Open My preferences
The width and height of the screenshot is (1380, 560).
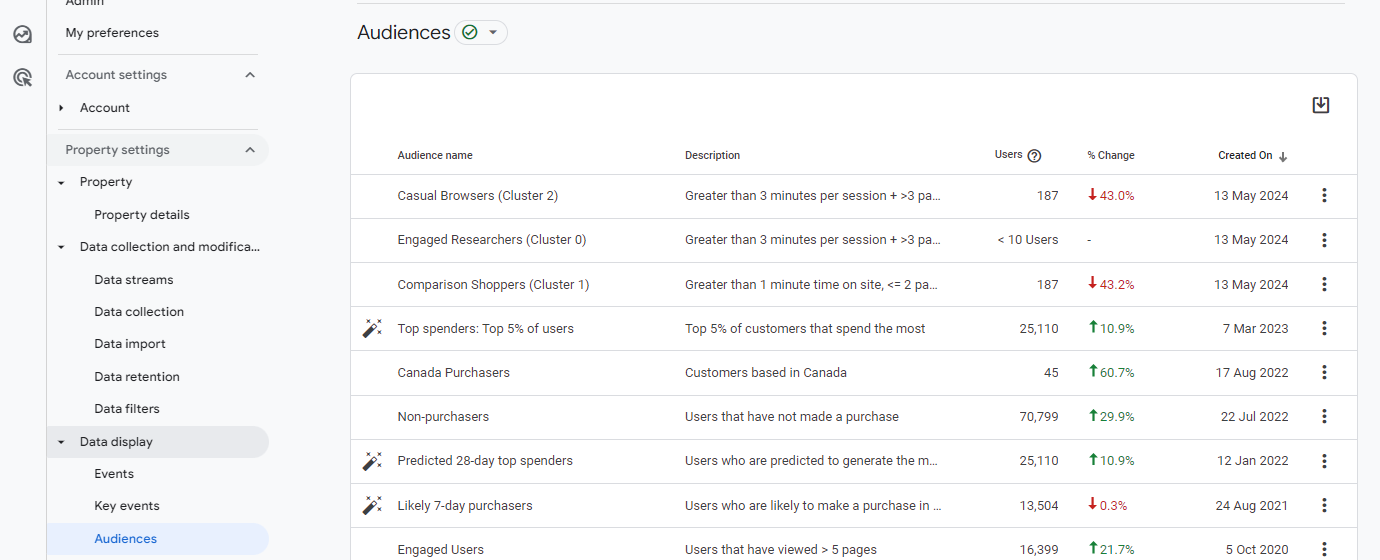pyautogui.click(x=112, y=33)
